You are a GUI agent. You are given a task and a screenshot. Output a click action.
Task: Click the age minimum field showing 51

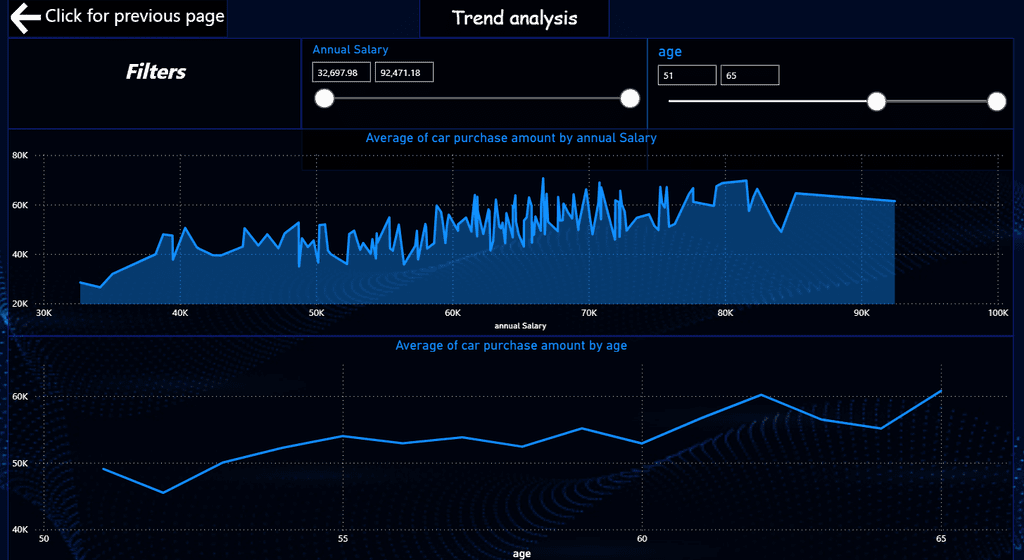[687, 75]
